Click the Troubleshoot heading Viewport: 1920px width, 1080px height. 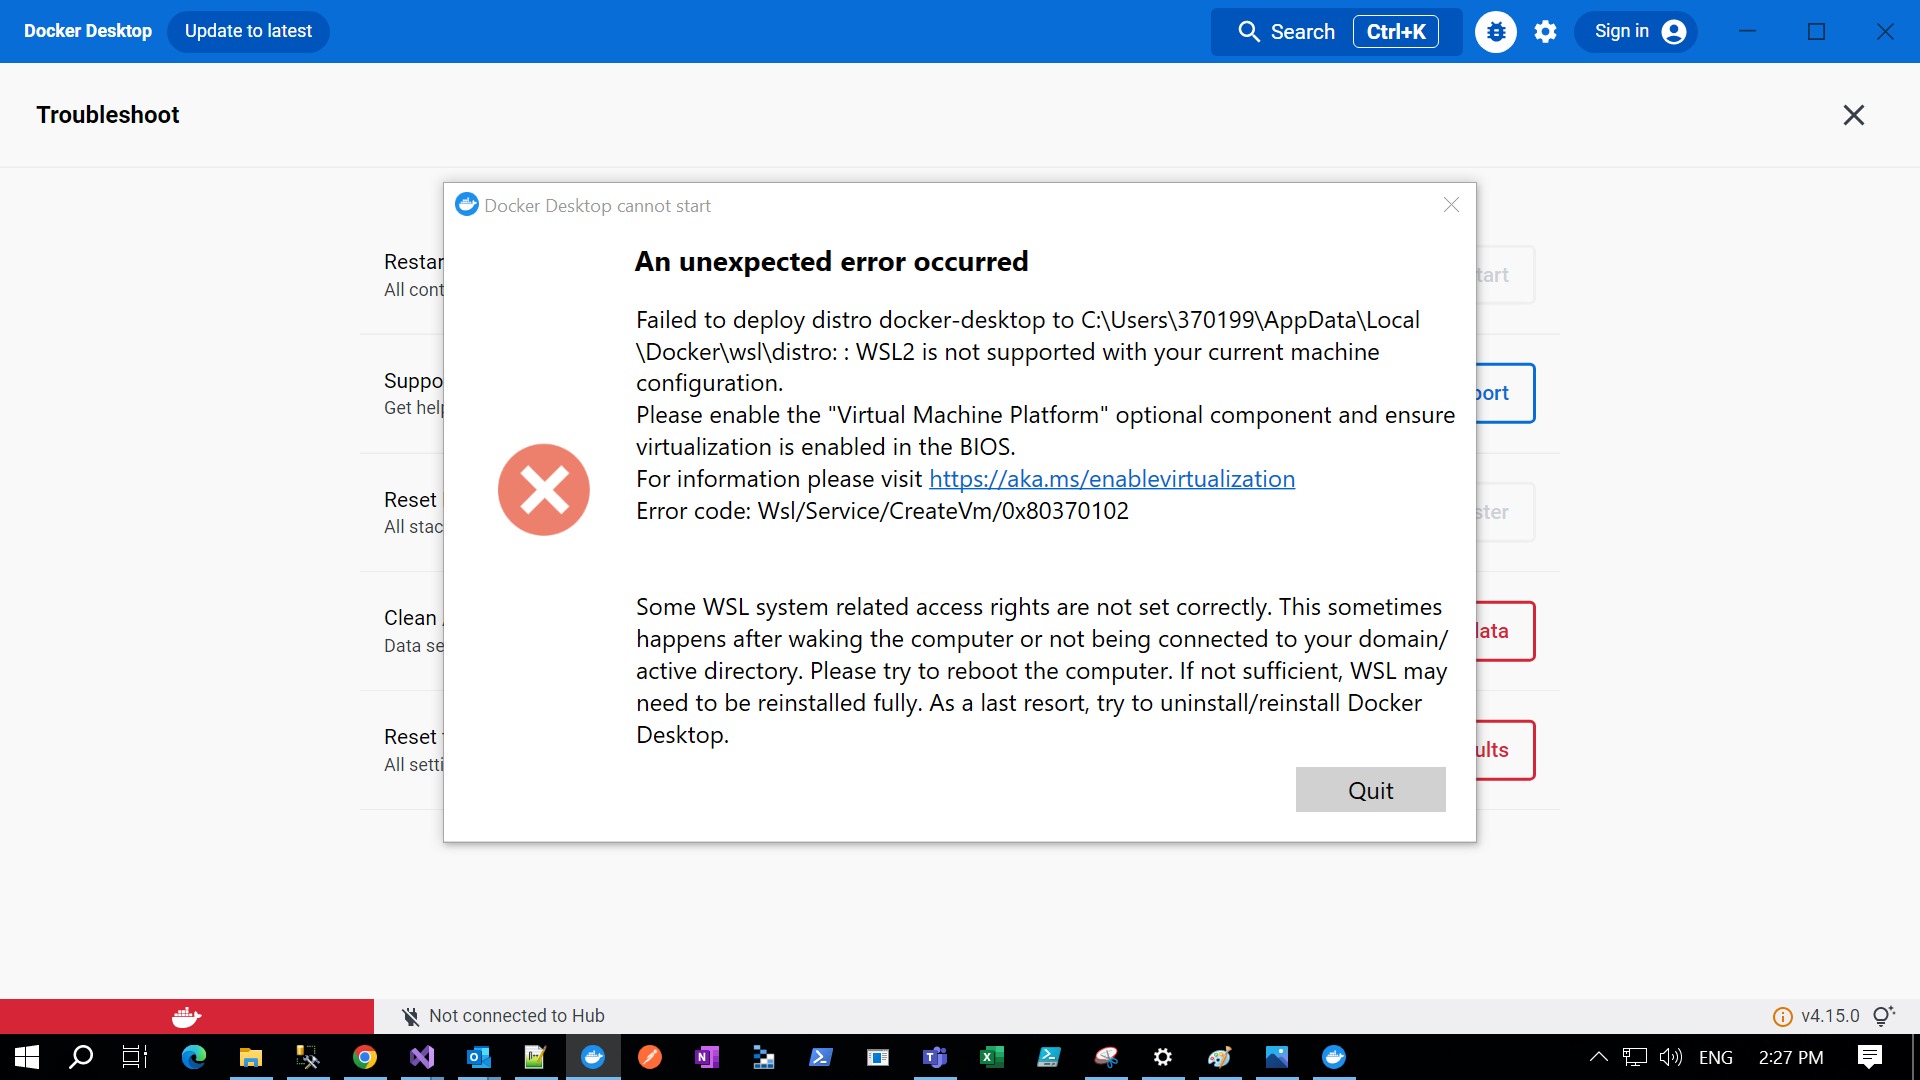pos(108,115)
